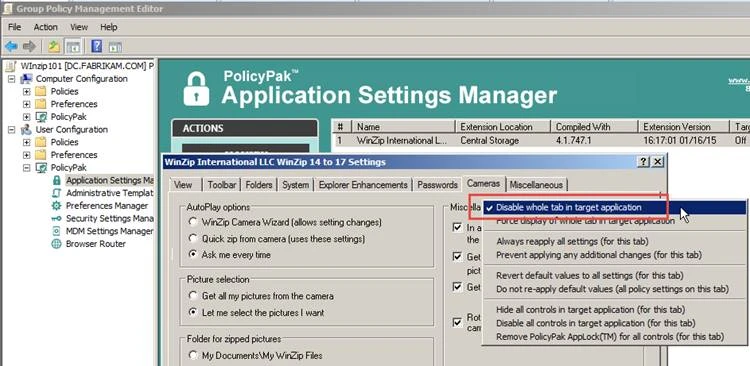Collapse the Computer Configuration tree node
Image resolution: width=750 pixels, height=366 pixels.
tap(11, 79)
